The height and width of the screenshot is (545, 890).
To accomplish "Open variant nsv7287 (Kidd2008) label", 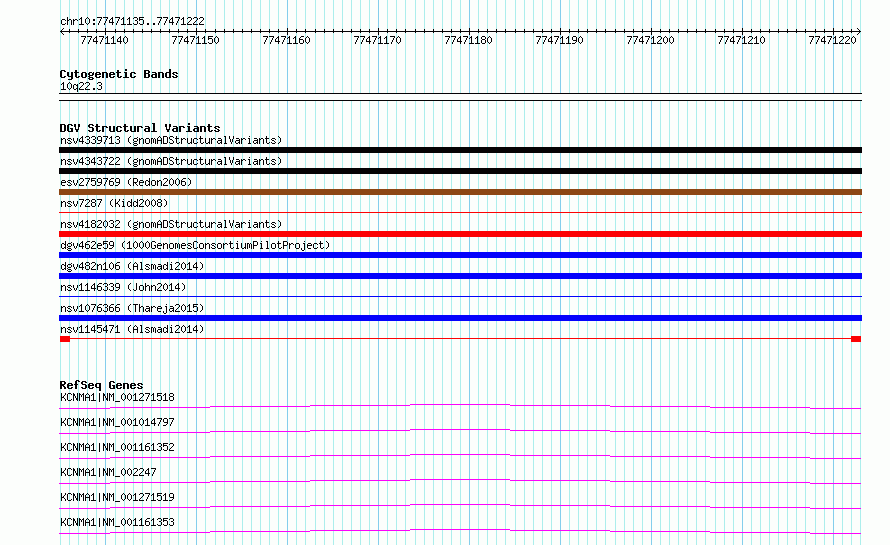I will click(114, 203).
